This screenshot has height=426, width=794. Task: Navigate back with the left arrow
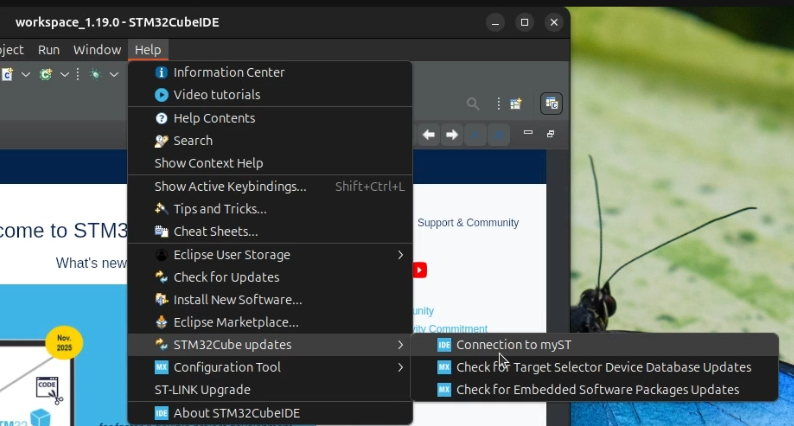pyautogui.click(x=428, y=135)
